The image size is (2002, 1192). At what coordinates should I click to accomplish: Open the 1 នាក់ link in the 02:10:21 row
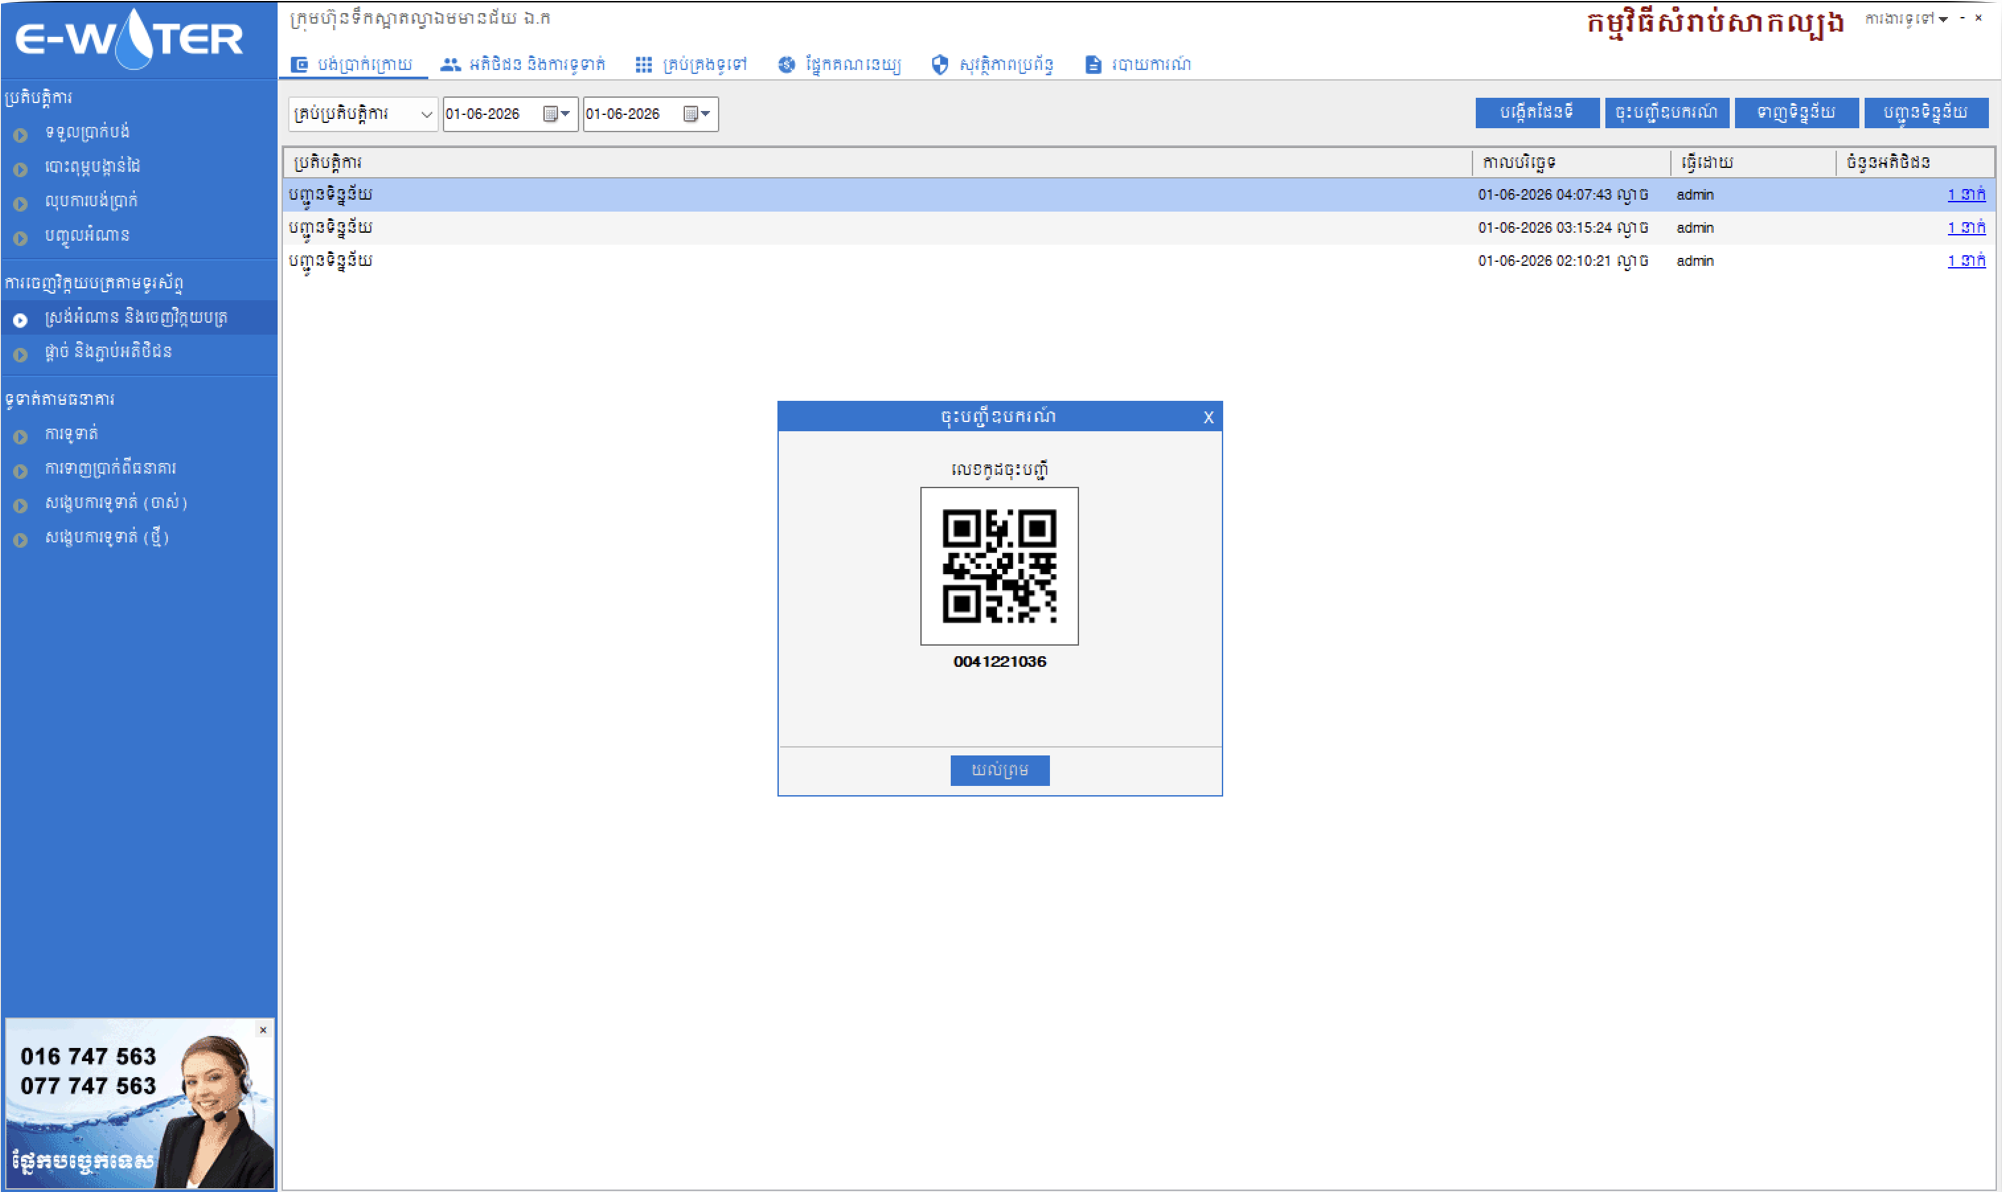coord(1966,261)
